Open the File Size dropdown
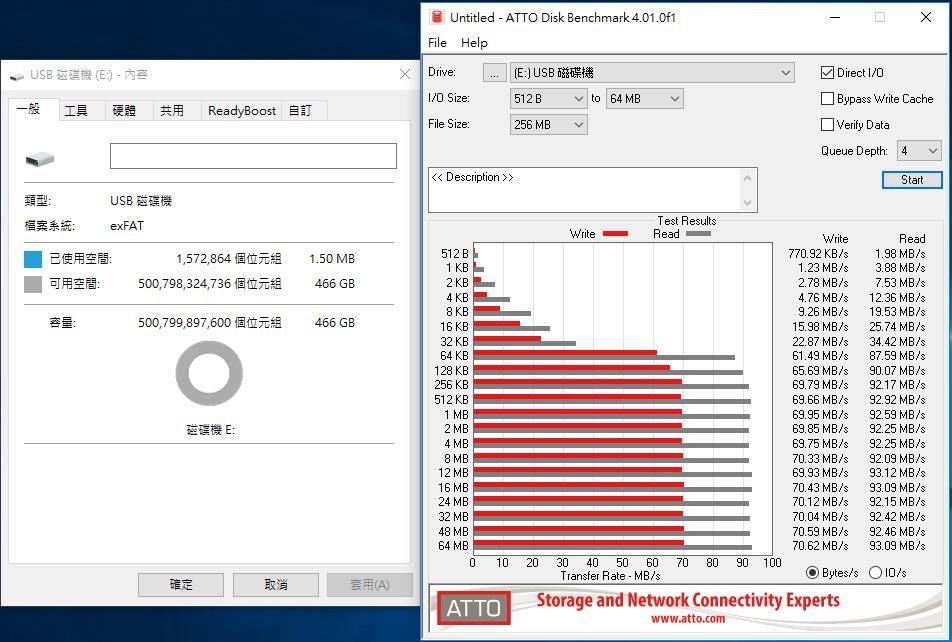This screenshot has height=642, width=952. point(548,125)
